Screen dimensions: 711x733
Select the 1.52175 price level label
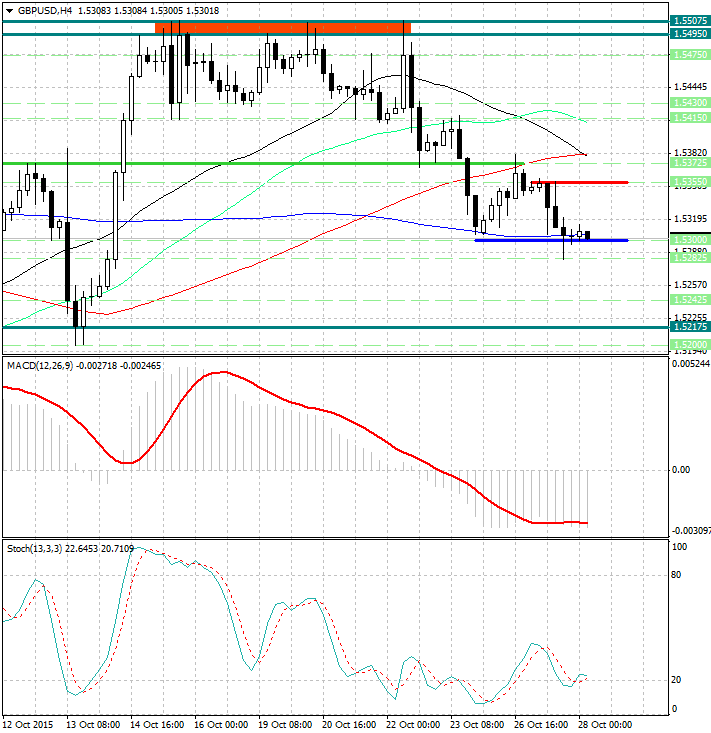[690, 327]
